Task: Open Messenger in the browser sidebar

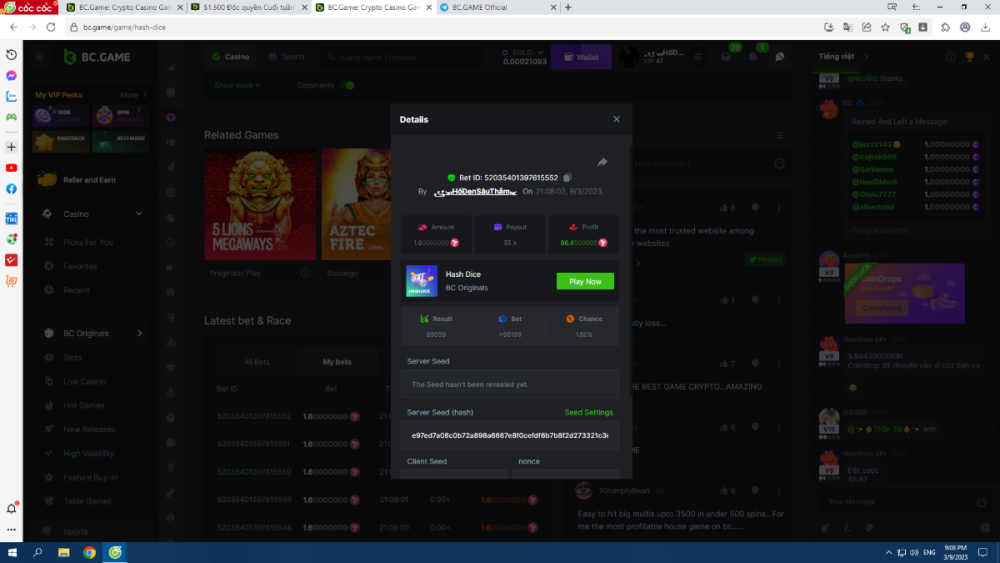Action: tap(11, 76)
